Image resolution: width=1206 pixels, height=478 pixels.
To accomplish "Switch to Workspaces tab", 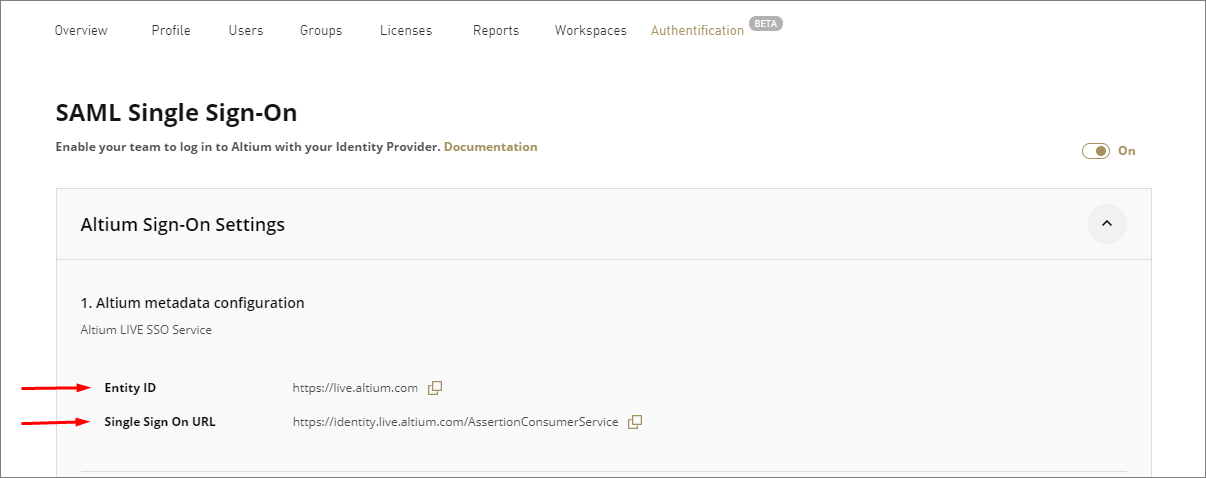I will pos(591,31).
